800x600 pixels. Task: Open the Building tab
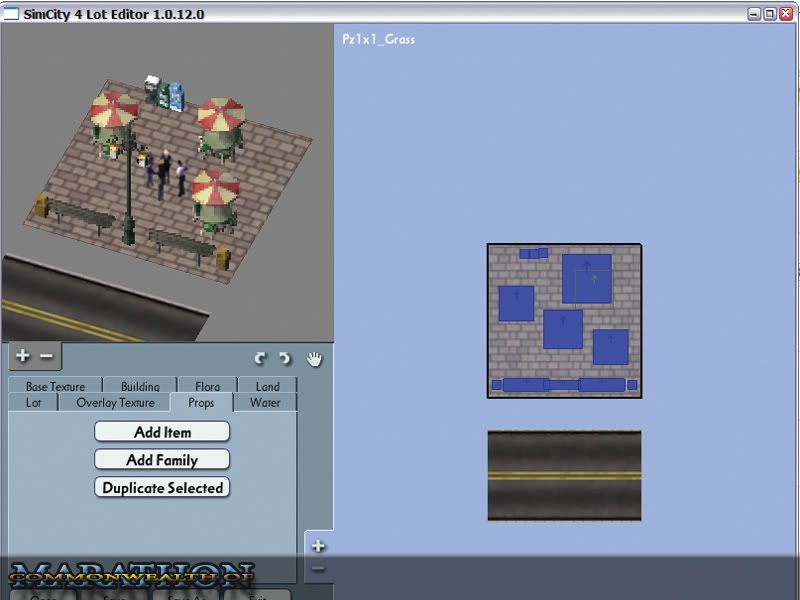(140, 387)
